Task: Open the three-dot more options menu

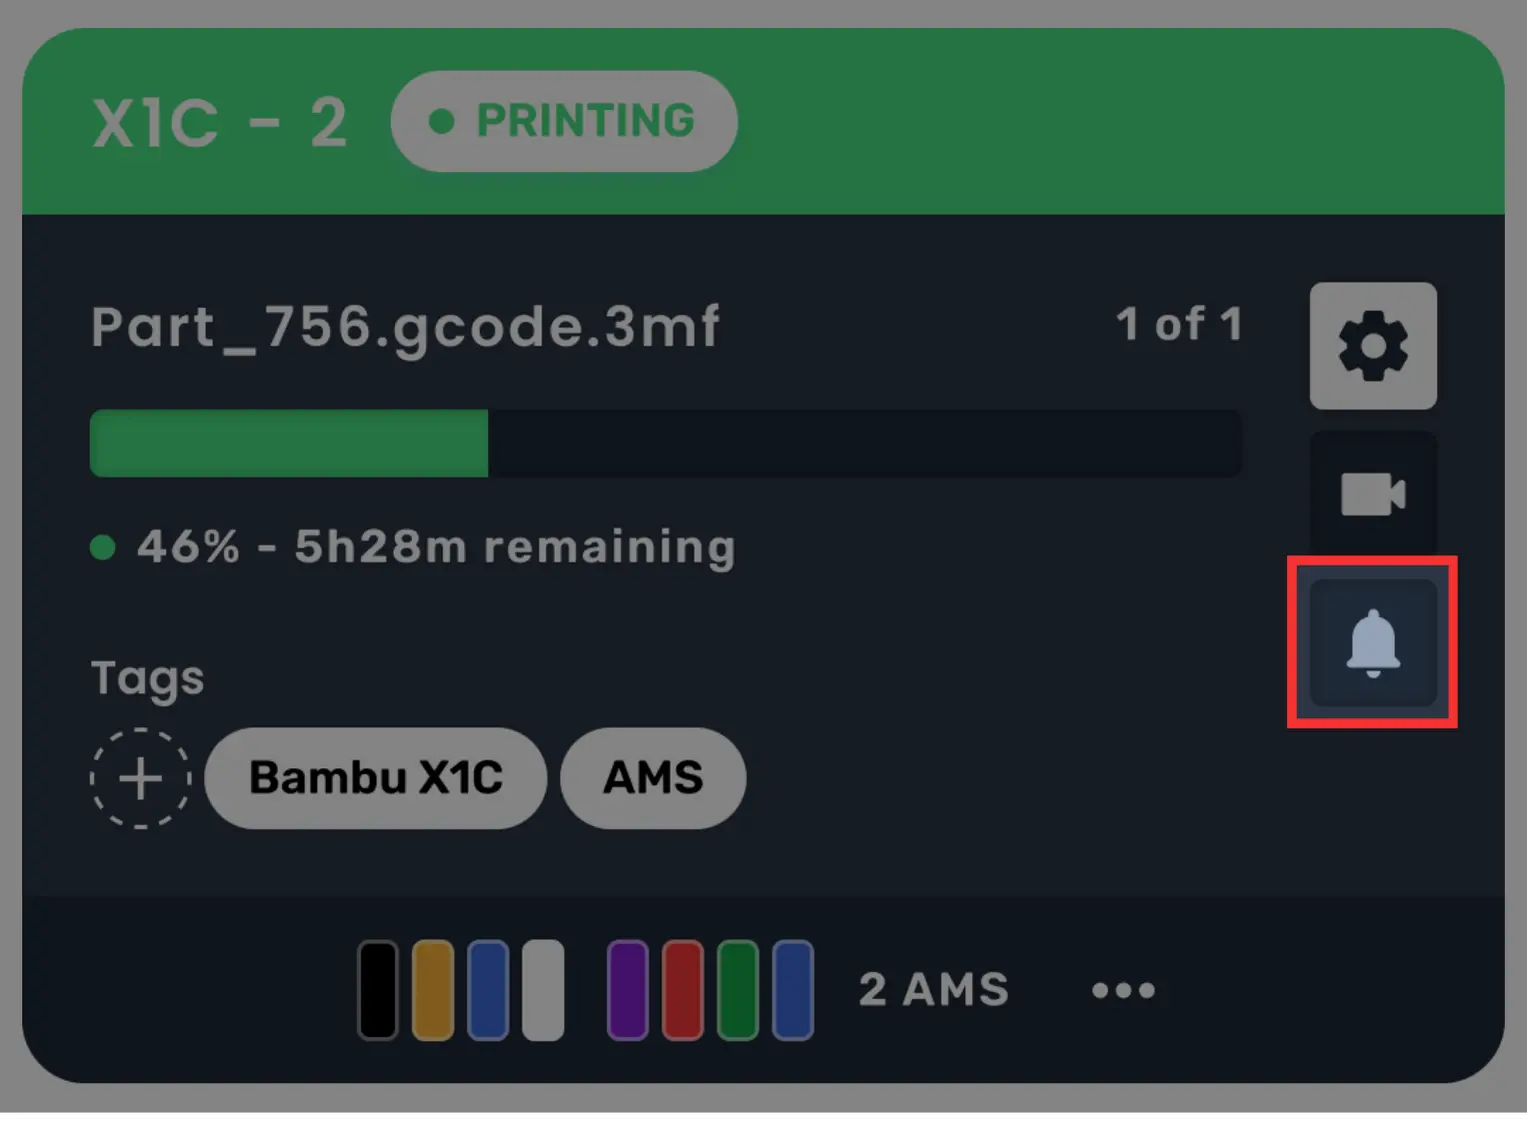Action: pos(1123,990)
